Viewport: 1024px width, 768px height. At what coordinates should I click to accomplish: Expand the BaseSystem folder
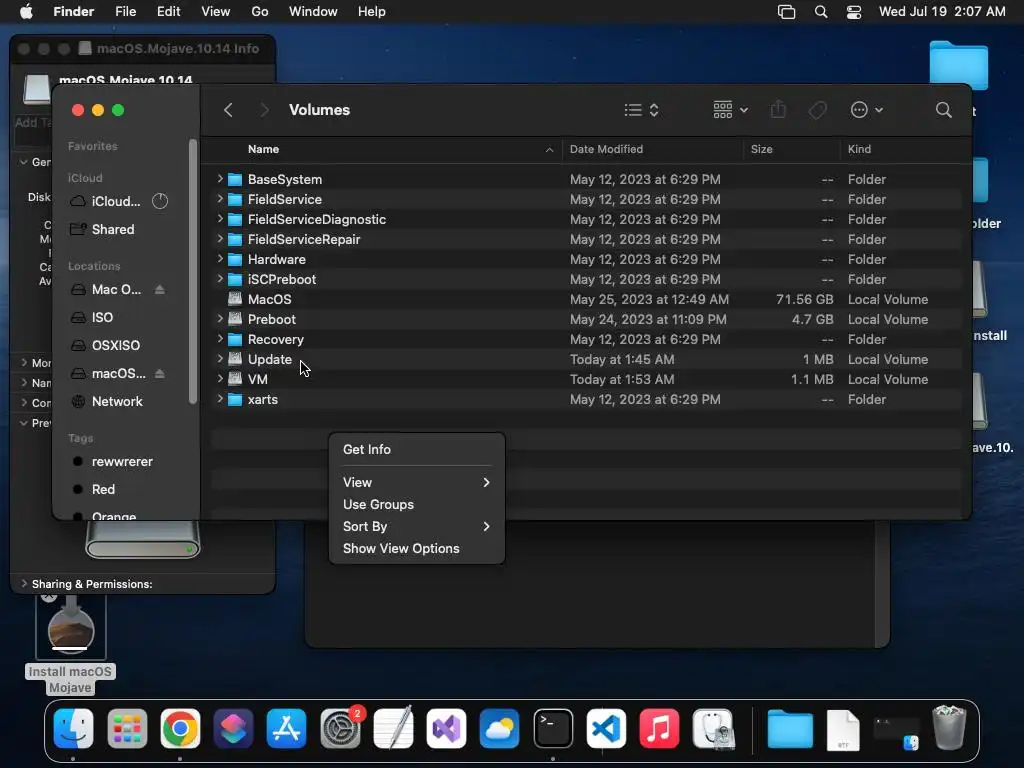tap(220, 179)
